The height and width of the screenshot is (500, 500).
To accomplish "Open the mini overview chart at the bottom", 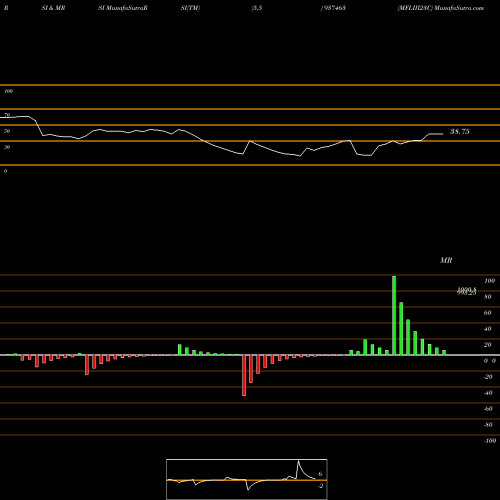I will pos(247,479).
